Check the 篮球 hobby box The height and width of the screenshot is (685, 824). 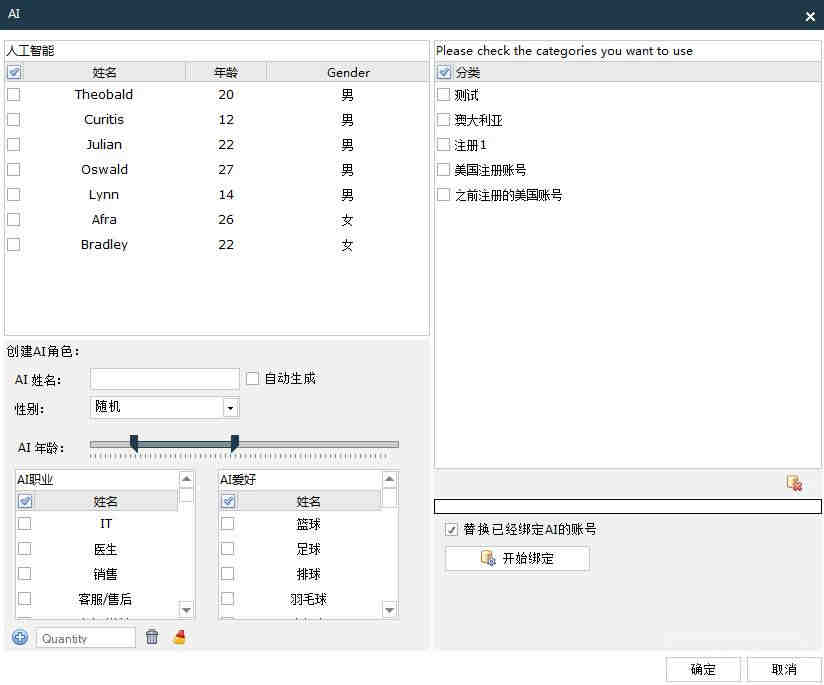228,524
